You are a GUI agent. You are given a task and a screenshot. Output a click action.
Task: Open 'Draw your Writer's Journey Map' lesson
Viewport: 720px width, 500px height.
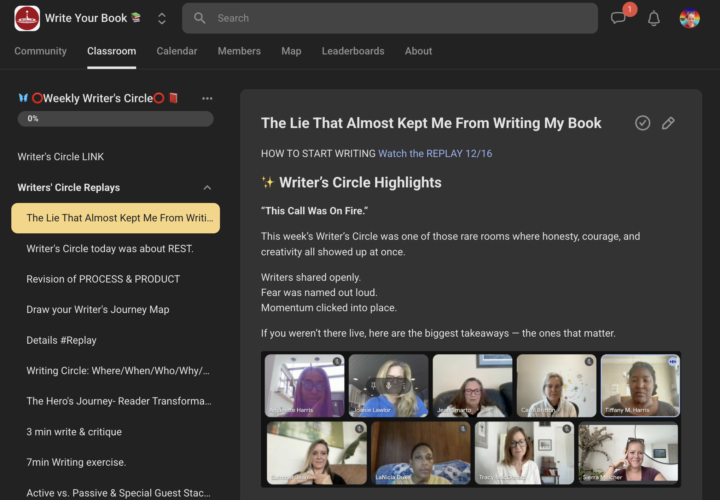click(98, 310)
